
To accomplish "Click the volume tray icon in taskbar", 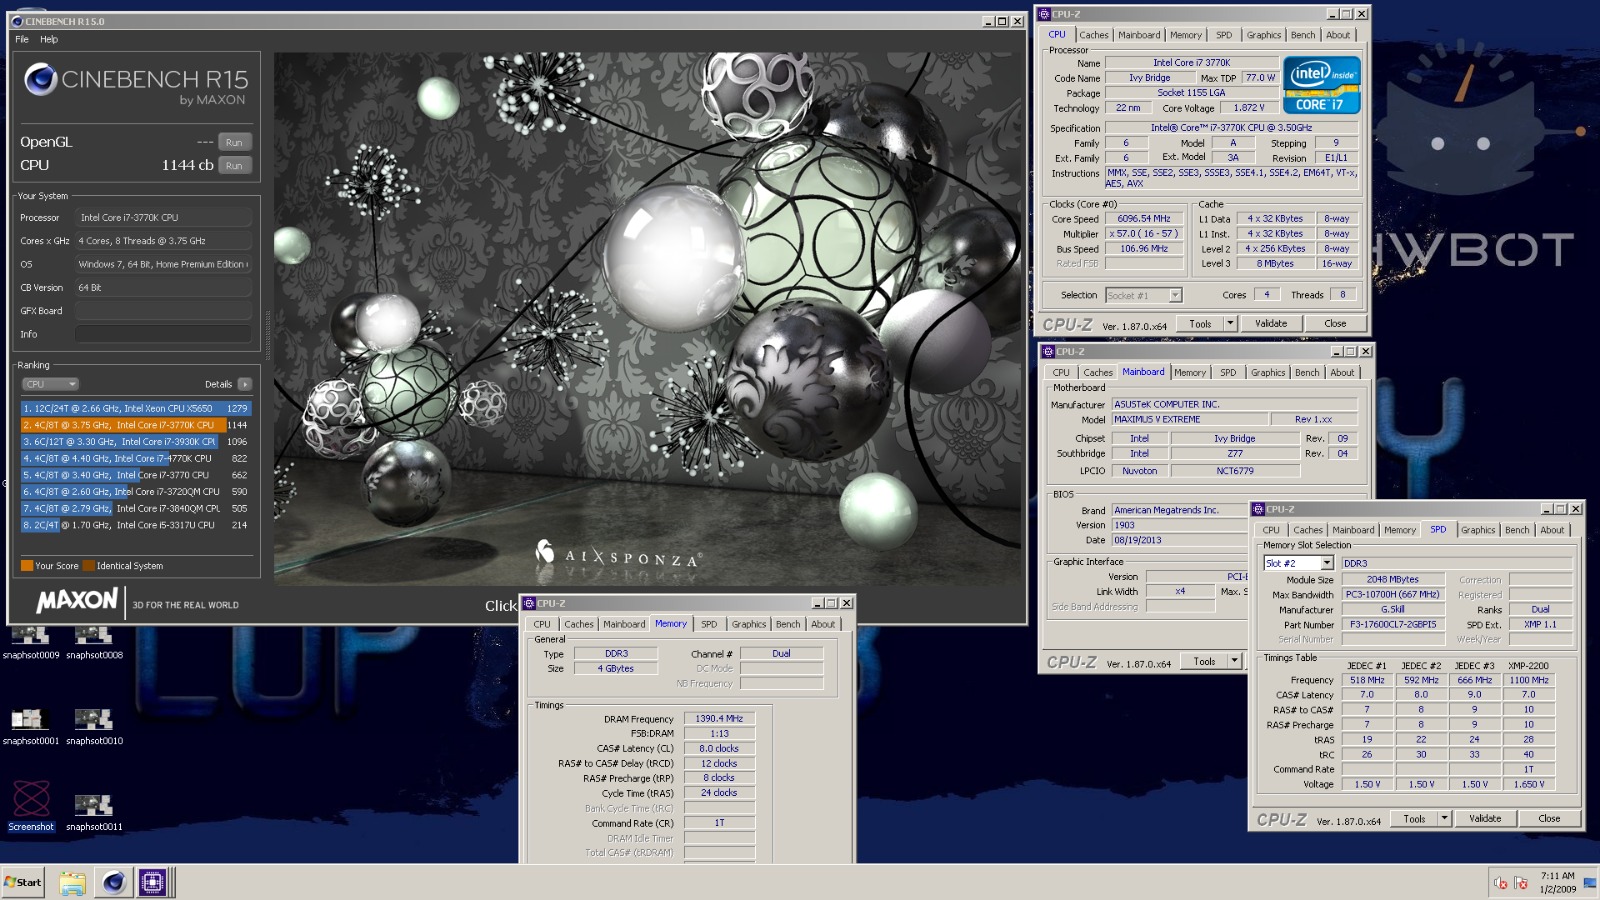I will coord(1500,883).
